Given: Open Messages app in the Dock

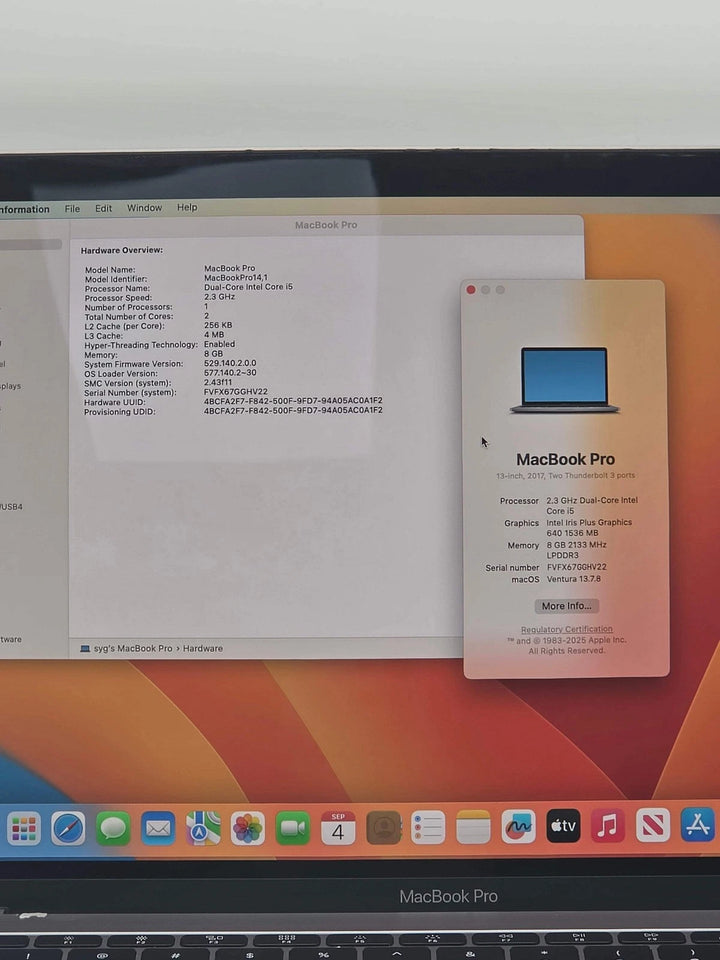Looking at the screenshot, I should pos(113,828).
